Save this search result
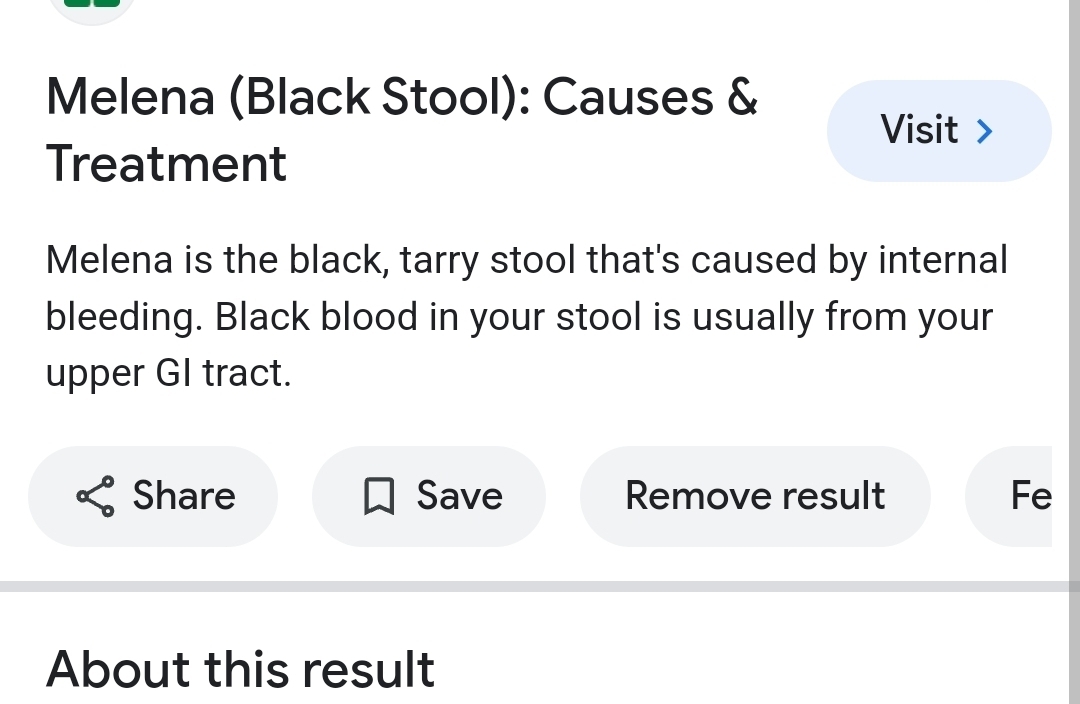 pos(429,496)
